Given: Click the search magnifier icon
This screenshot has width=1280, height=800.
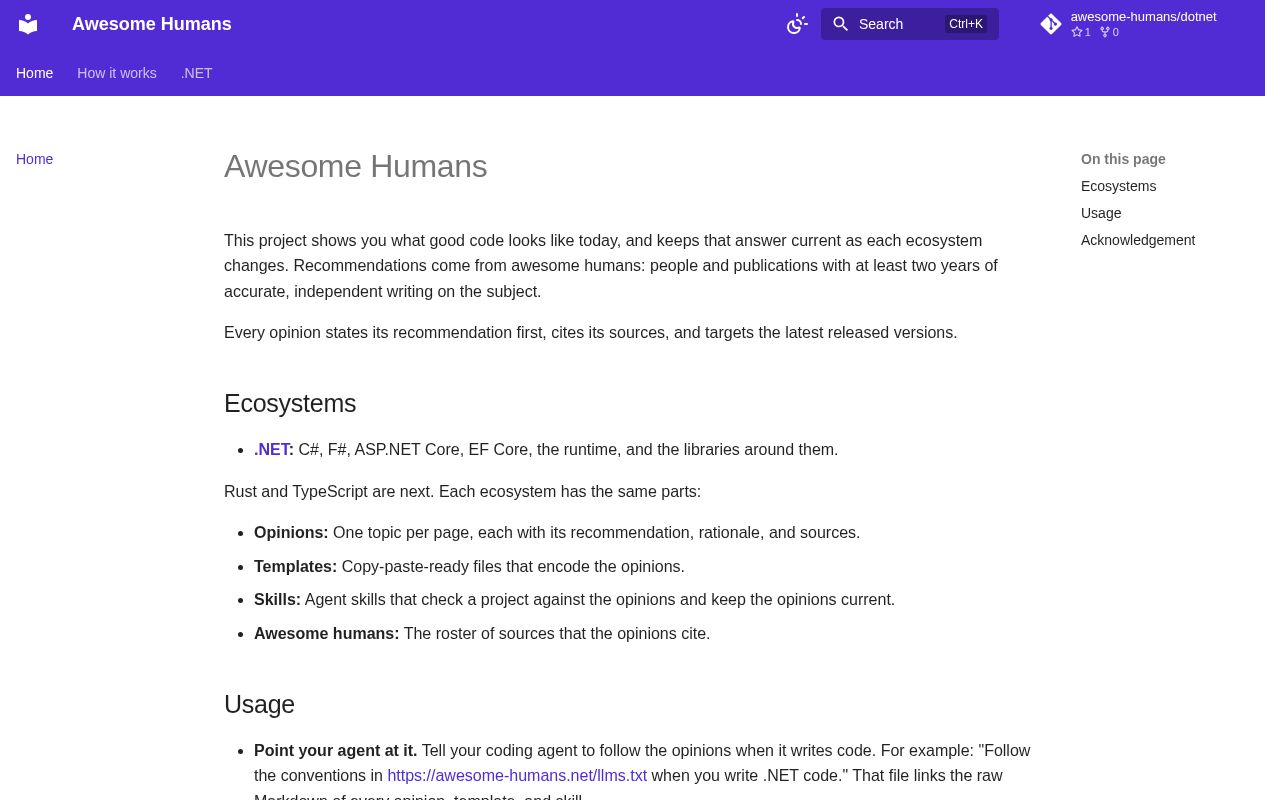Looking at the screenshot, I should tap(841, 24).
